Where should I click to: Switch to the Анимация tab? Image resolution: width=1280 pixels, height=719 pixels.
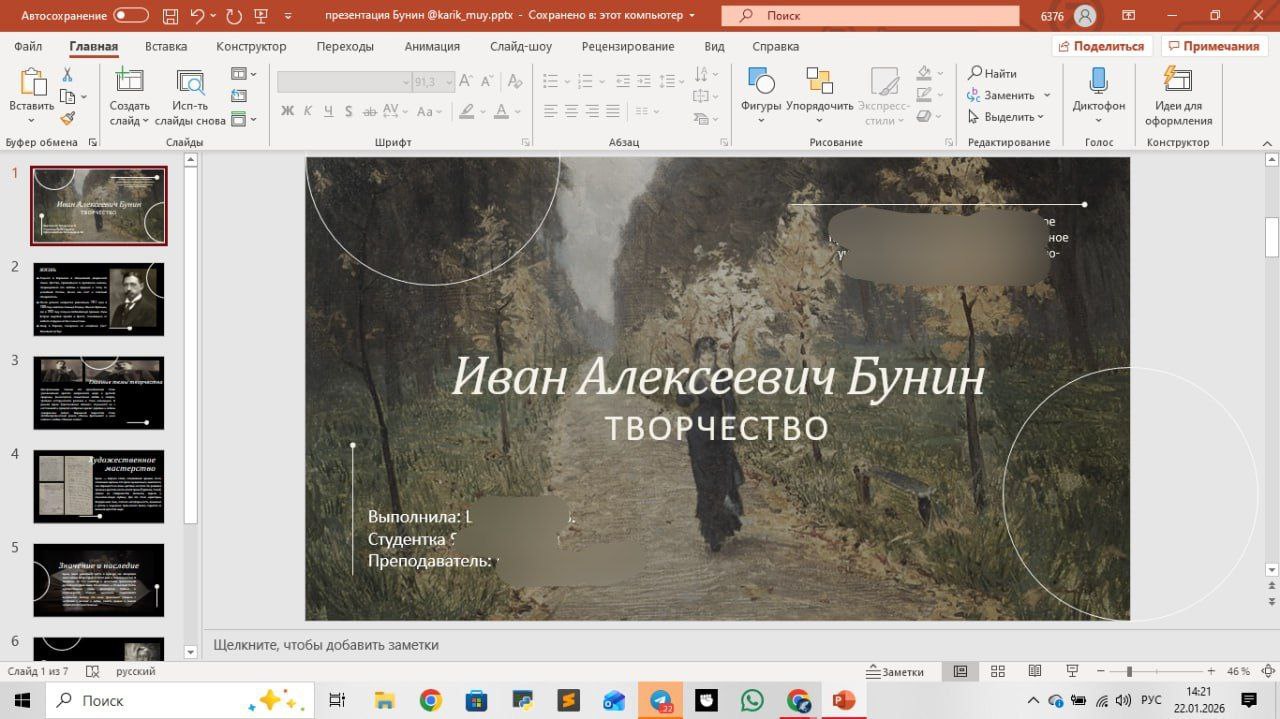click(x=432, y=46)
